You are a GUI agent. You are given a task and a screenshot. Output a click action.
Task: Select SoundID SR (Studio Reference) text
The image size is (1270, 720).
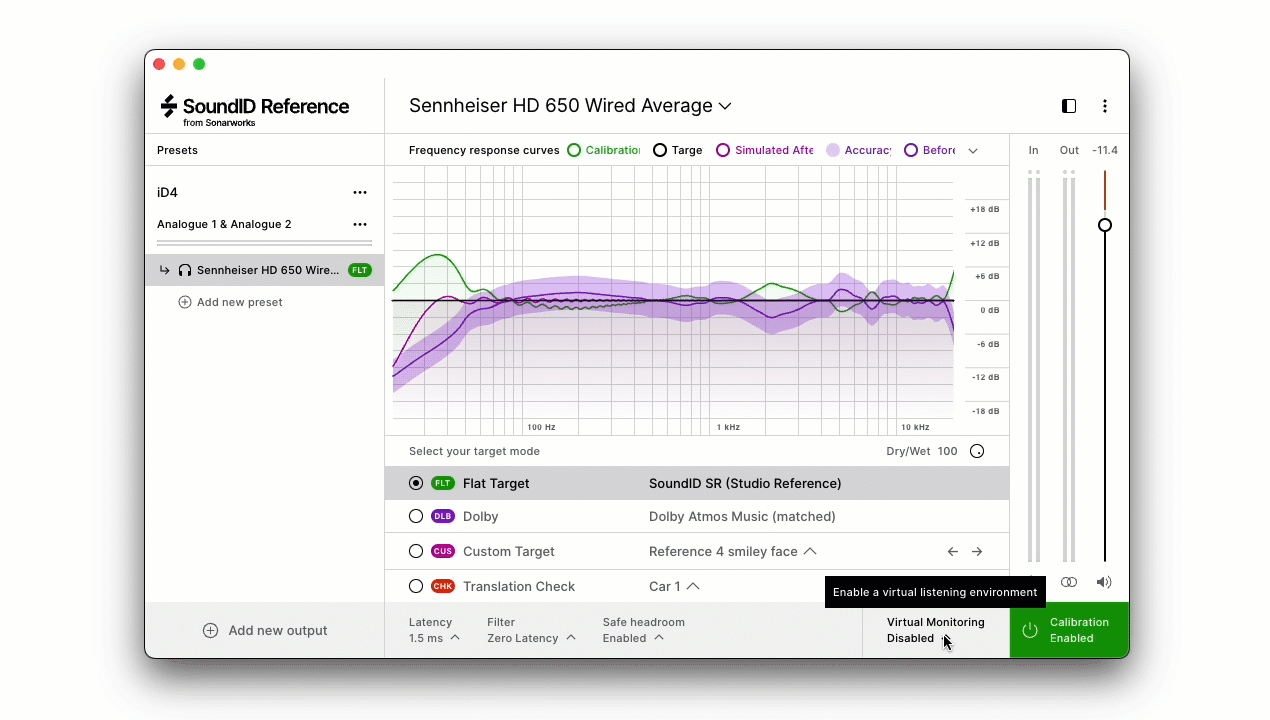pyautogui.click(x=745, y=483)
